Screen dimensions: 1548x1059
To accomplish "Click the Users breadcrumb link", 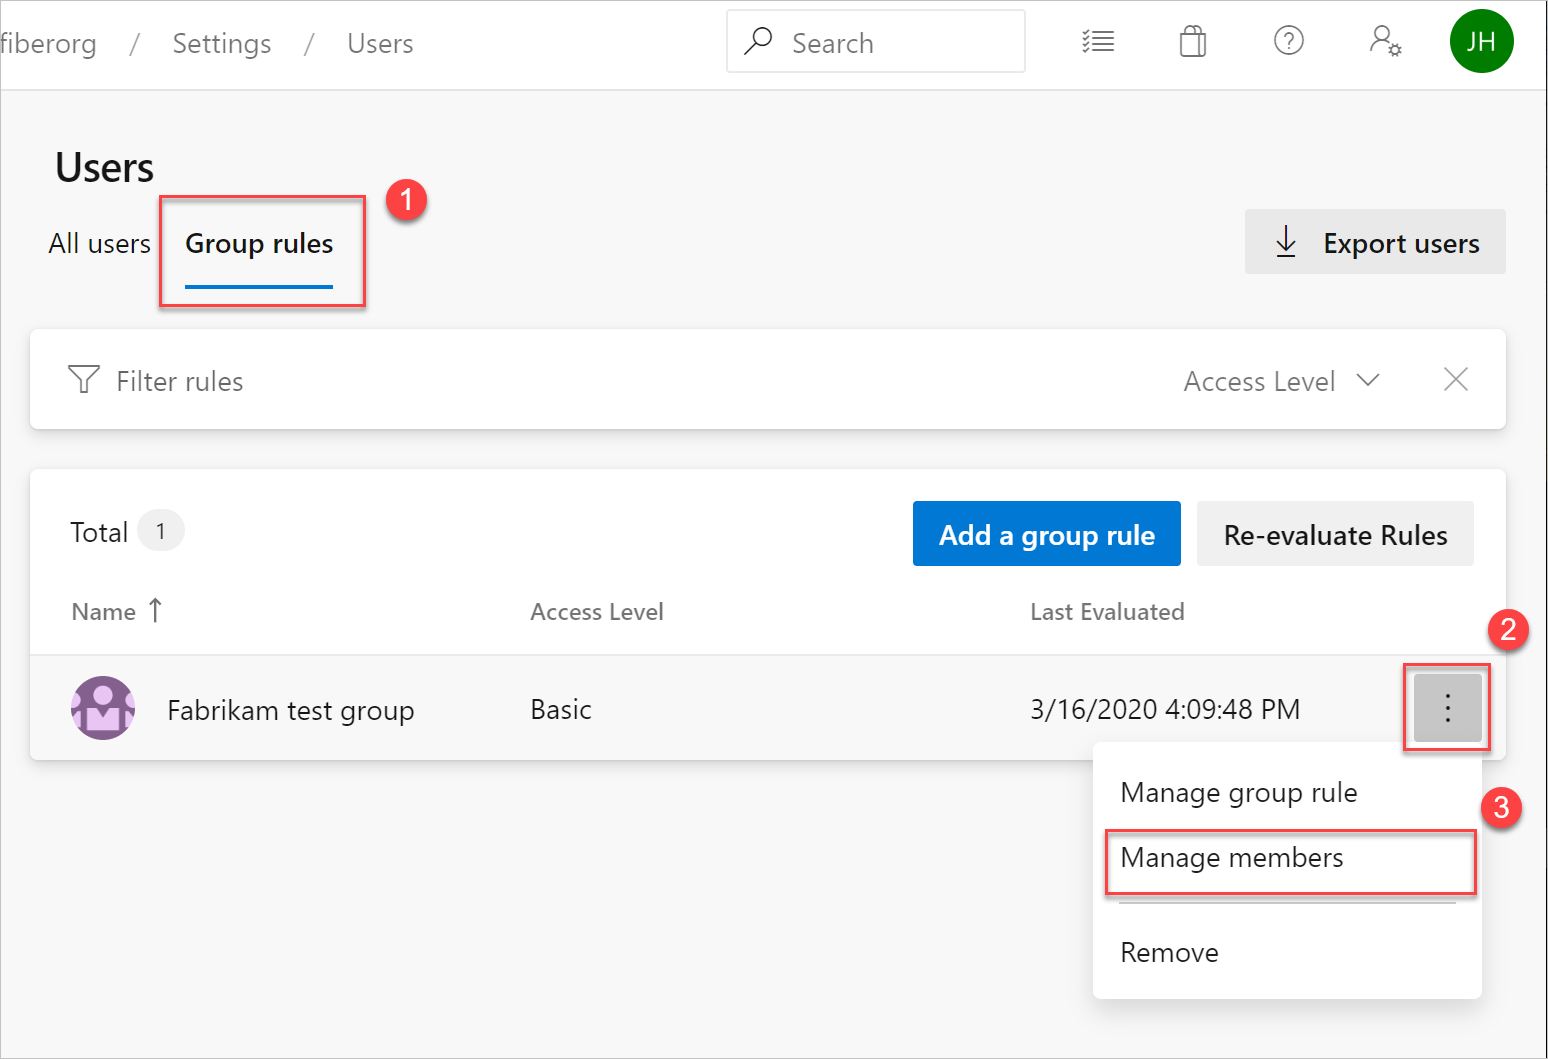I will pos(380,44).
